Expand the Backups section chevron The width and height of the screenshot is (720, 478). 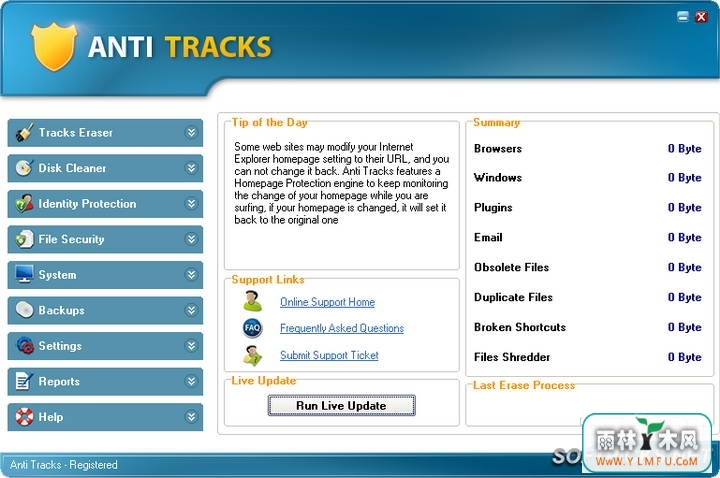[191, 310]
